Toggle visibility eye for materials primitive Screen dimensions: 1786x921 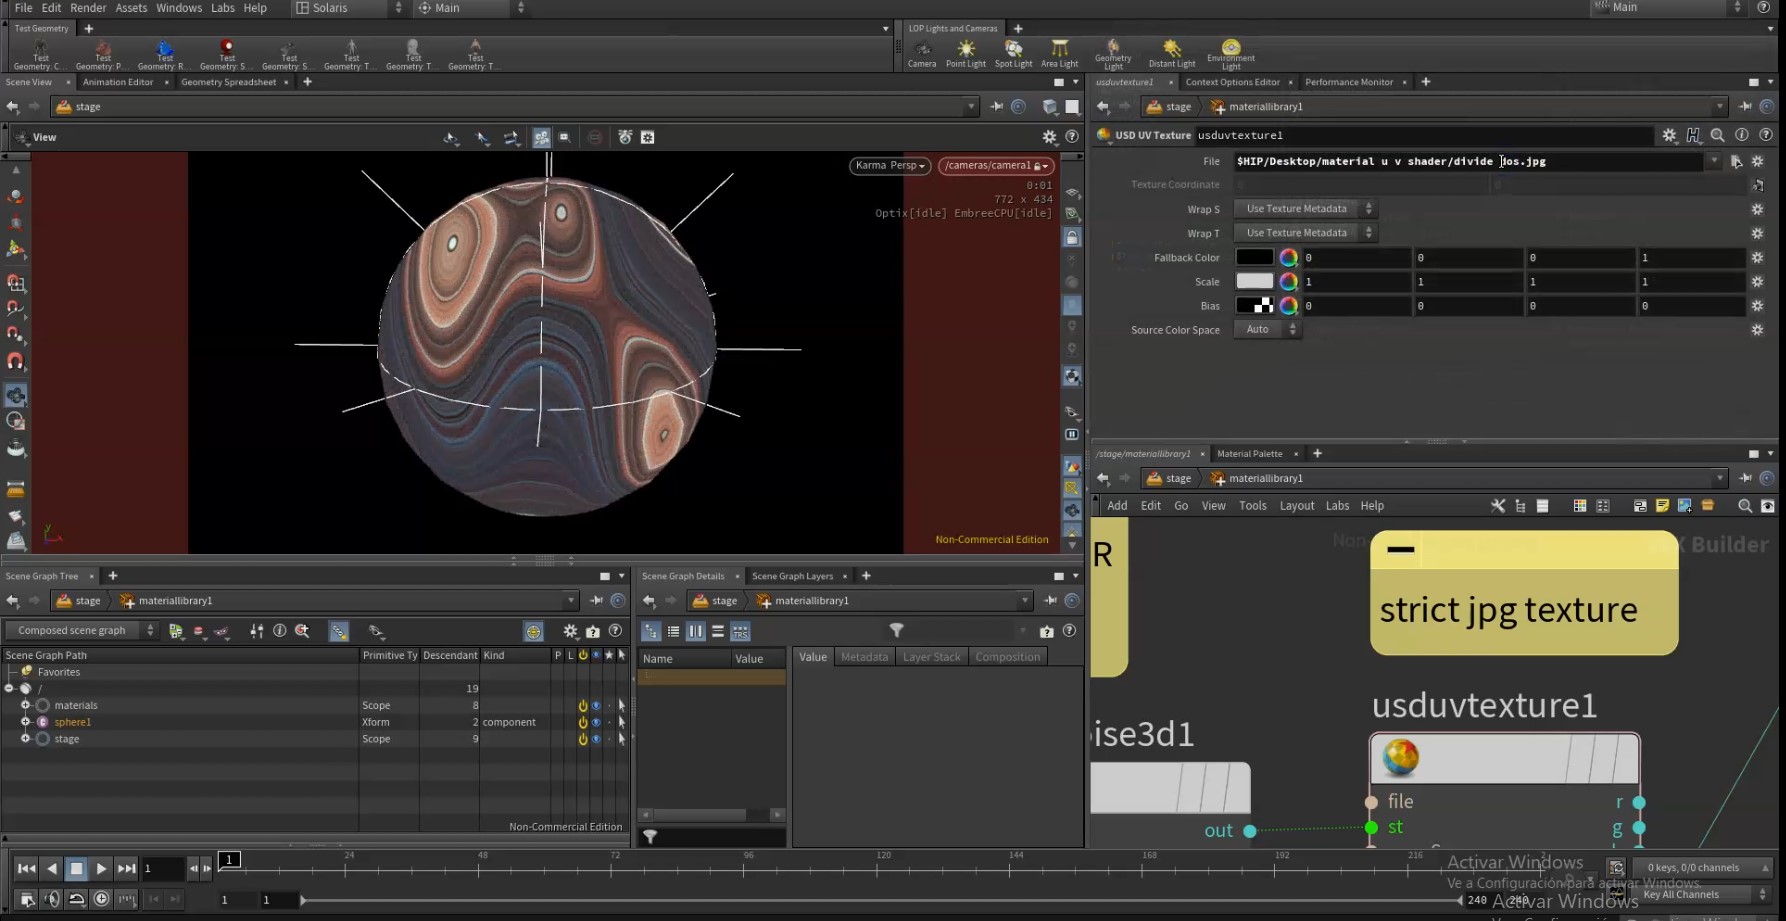(x=596, y=706)
